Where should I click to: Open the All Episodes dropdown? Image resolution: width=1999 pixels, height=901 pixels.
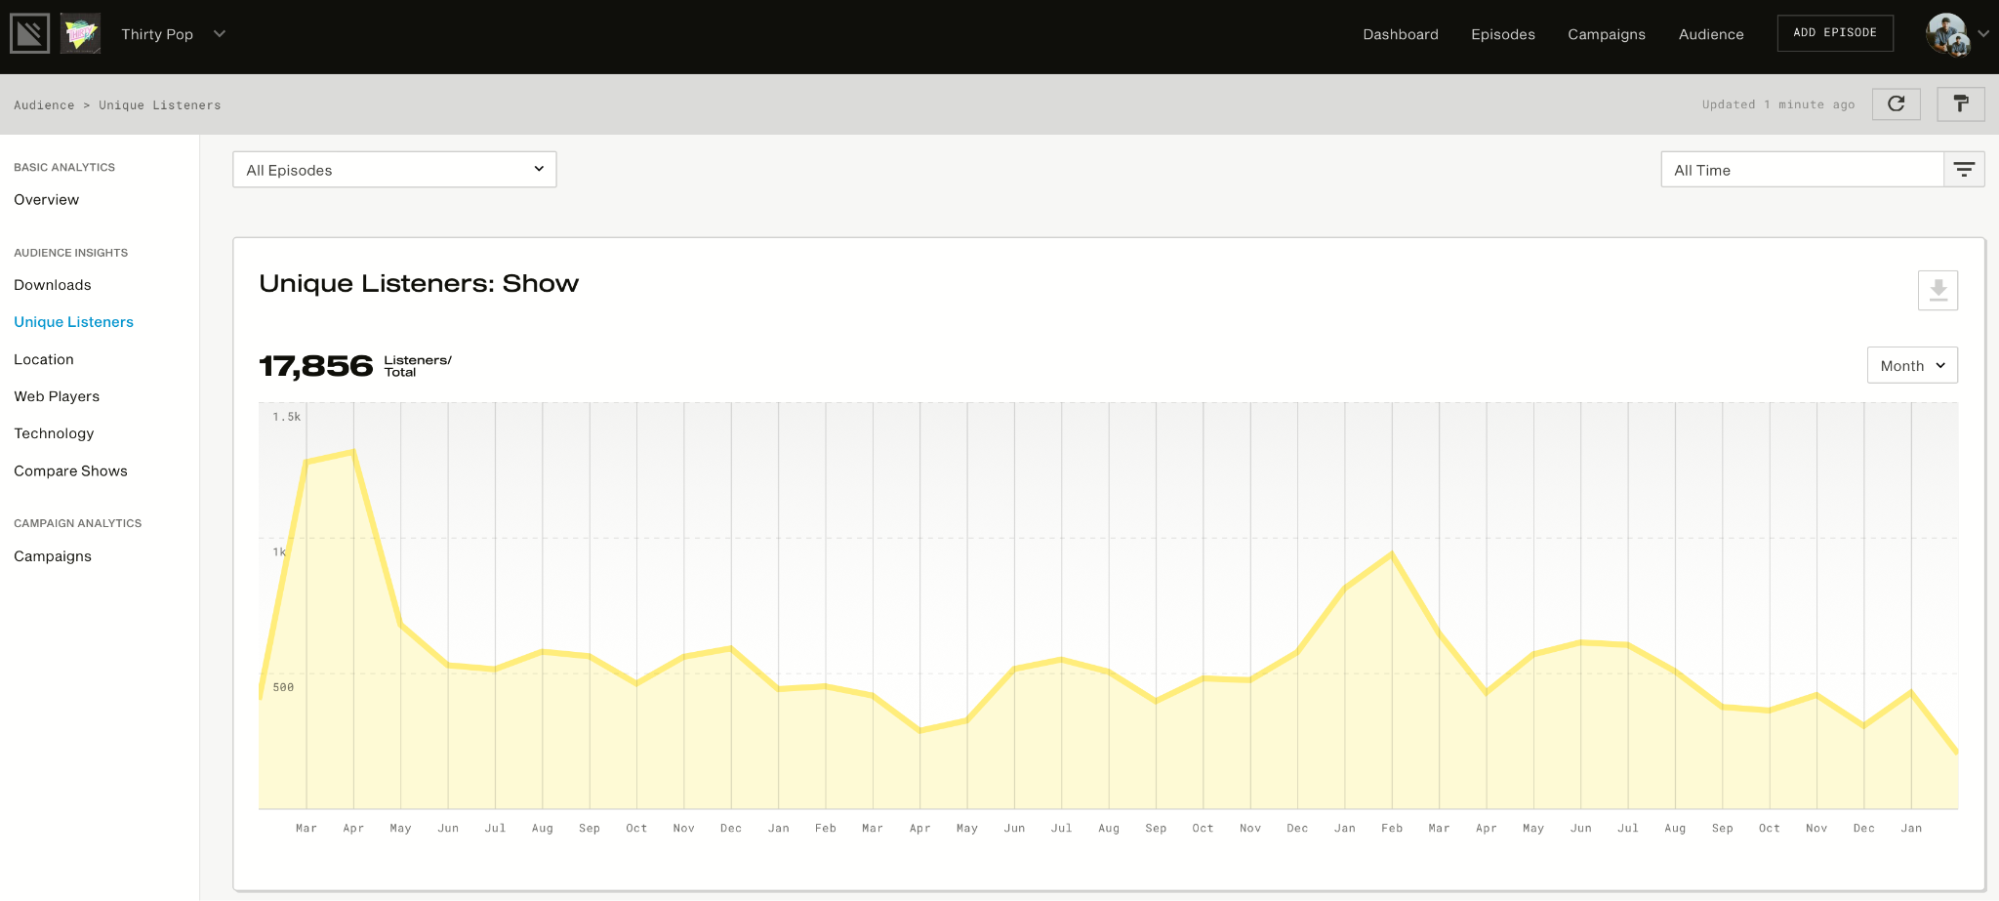[394, 170]
